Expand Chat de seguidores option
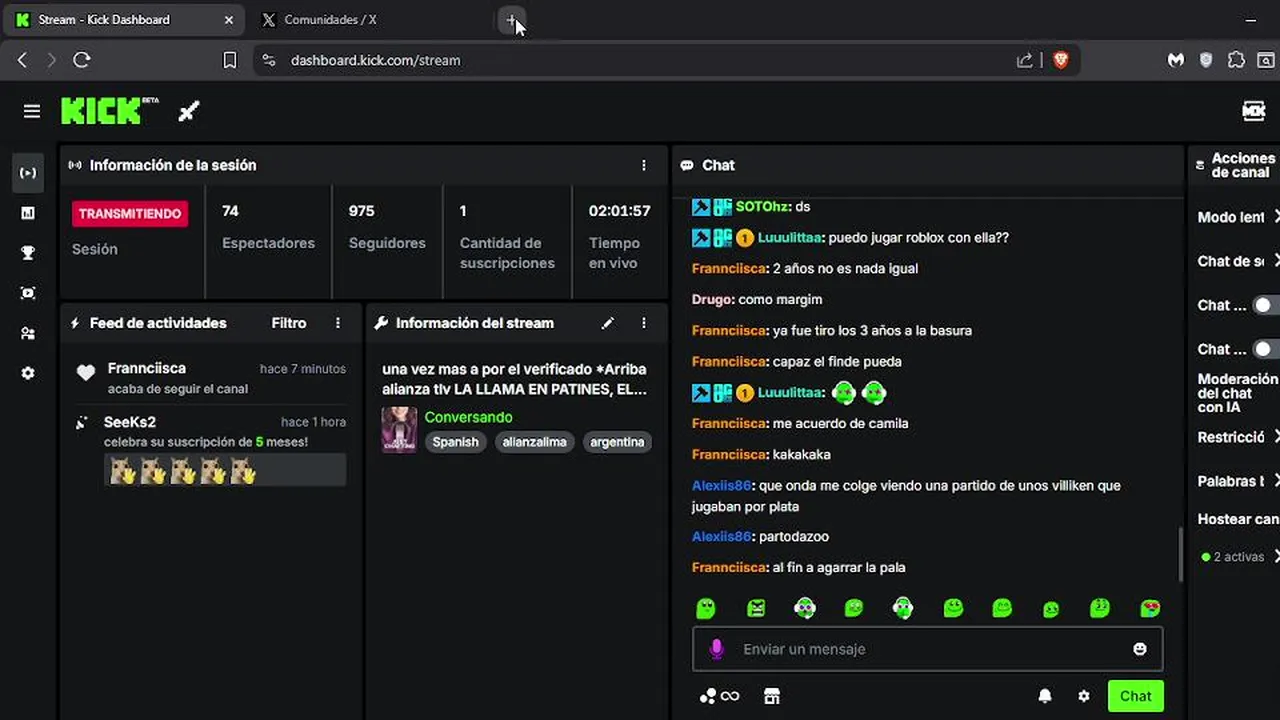The height and width of the screenshot is (720, 1280). [x=1276, y=261]
